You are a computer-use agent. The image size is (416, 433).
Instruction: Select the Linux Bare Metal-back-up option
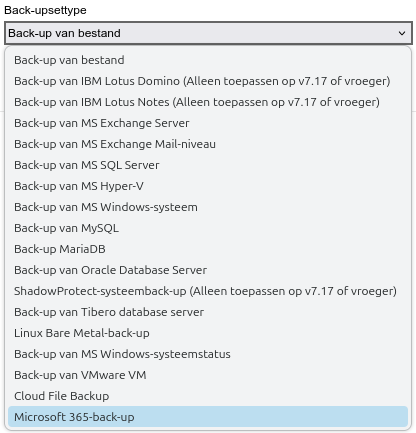point(208,333)
